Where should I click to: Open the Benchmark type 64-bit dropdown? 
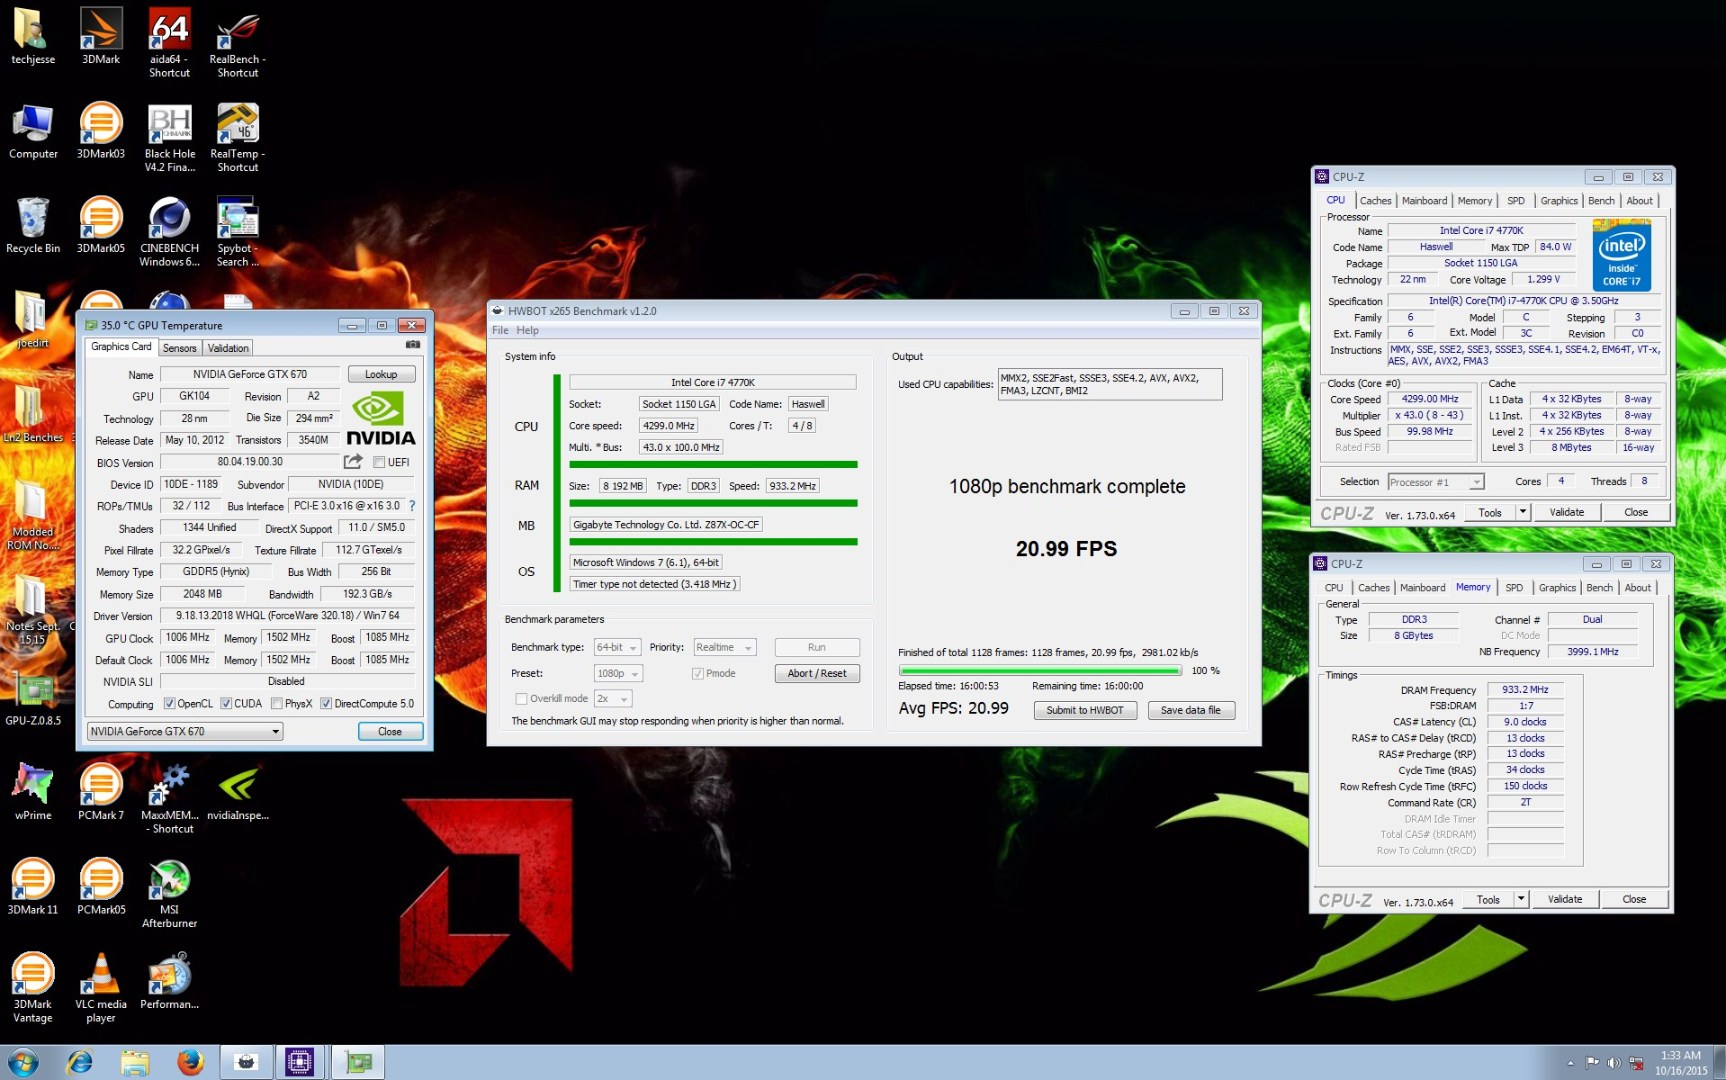coord(617,648)
